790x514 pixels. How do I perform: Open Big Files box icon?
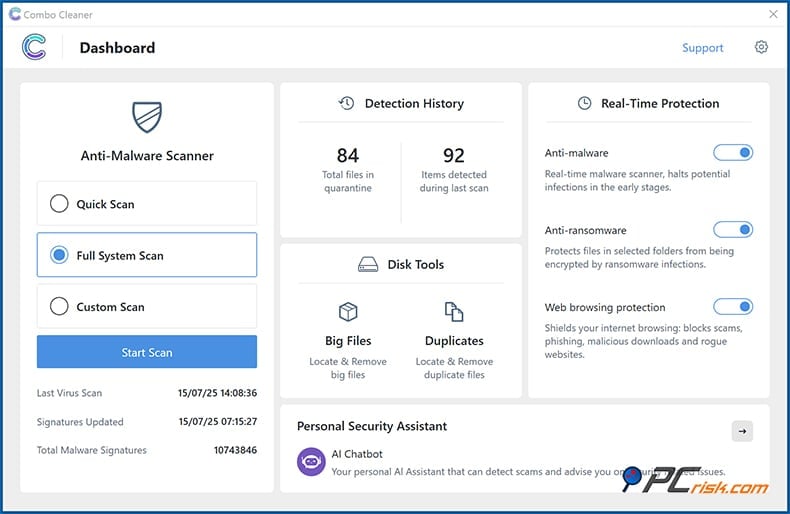click(x=347, y=311)
